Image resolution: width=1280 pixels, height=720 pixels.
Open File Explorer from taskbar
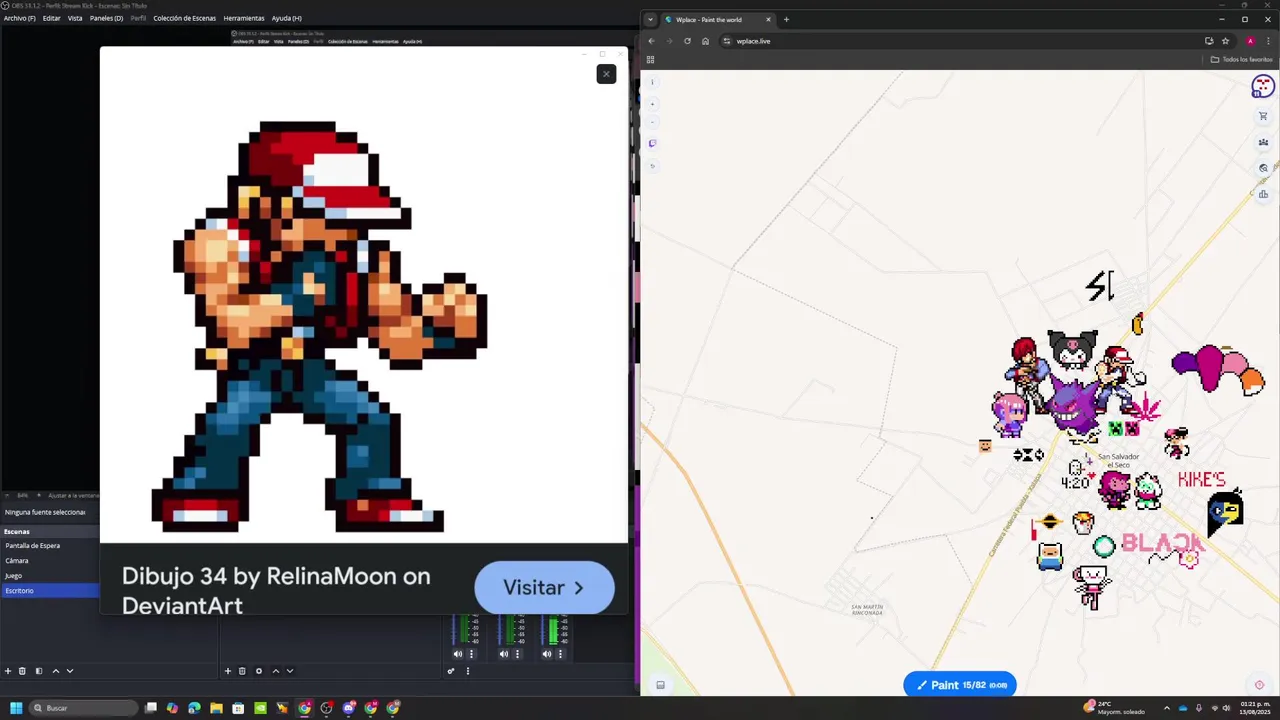pyautogui.click(x=216, y=708)
